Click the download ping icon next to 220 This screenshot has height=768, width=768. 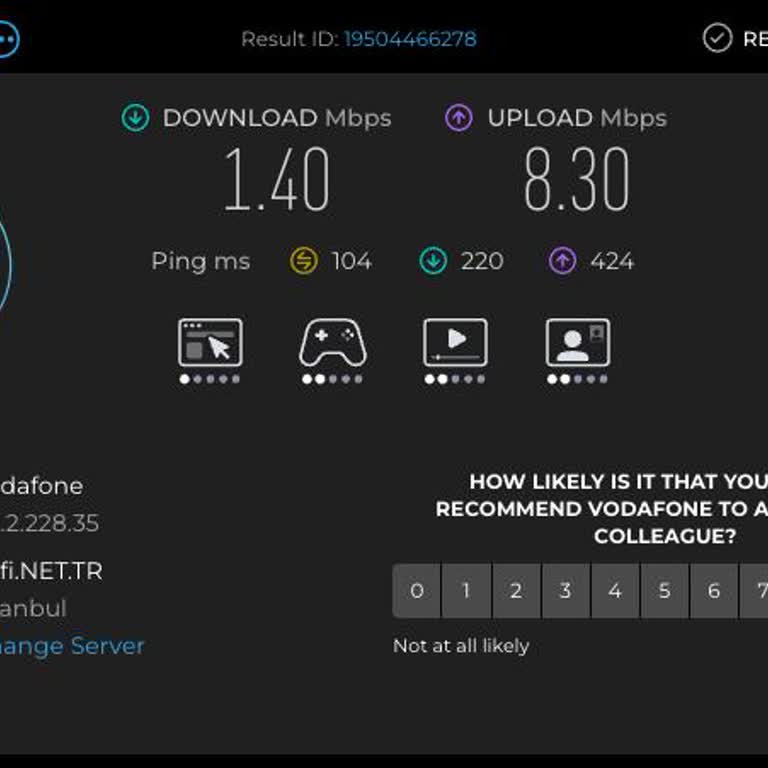433,261
